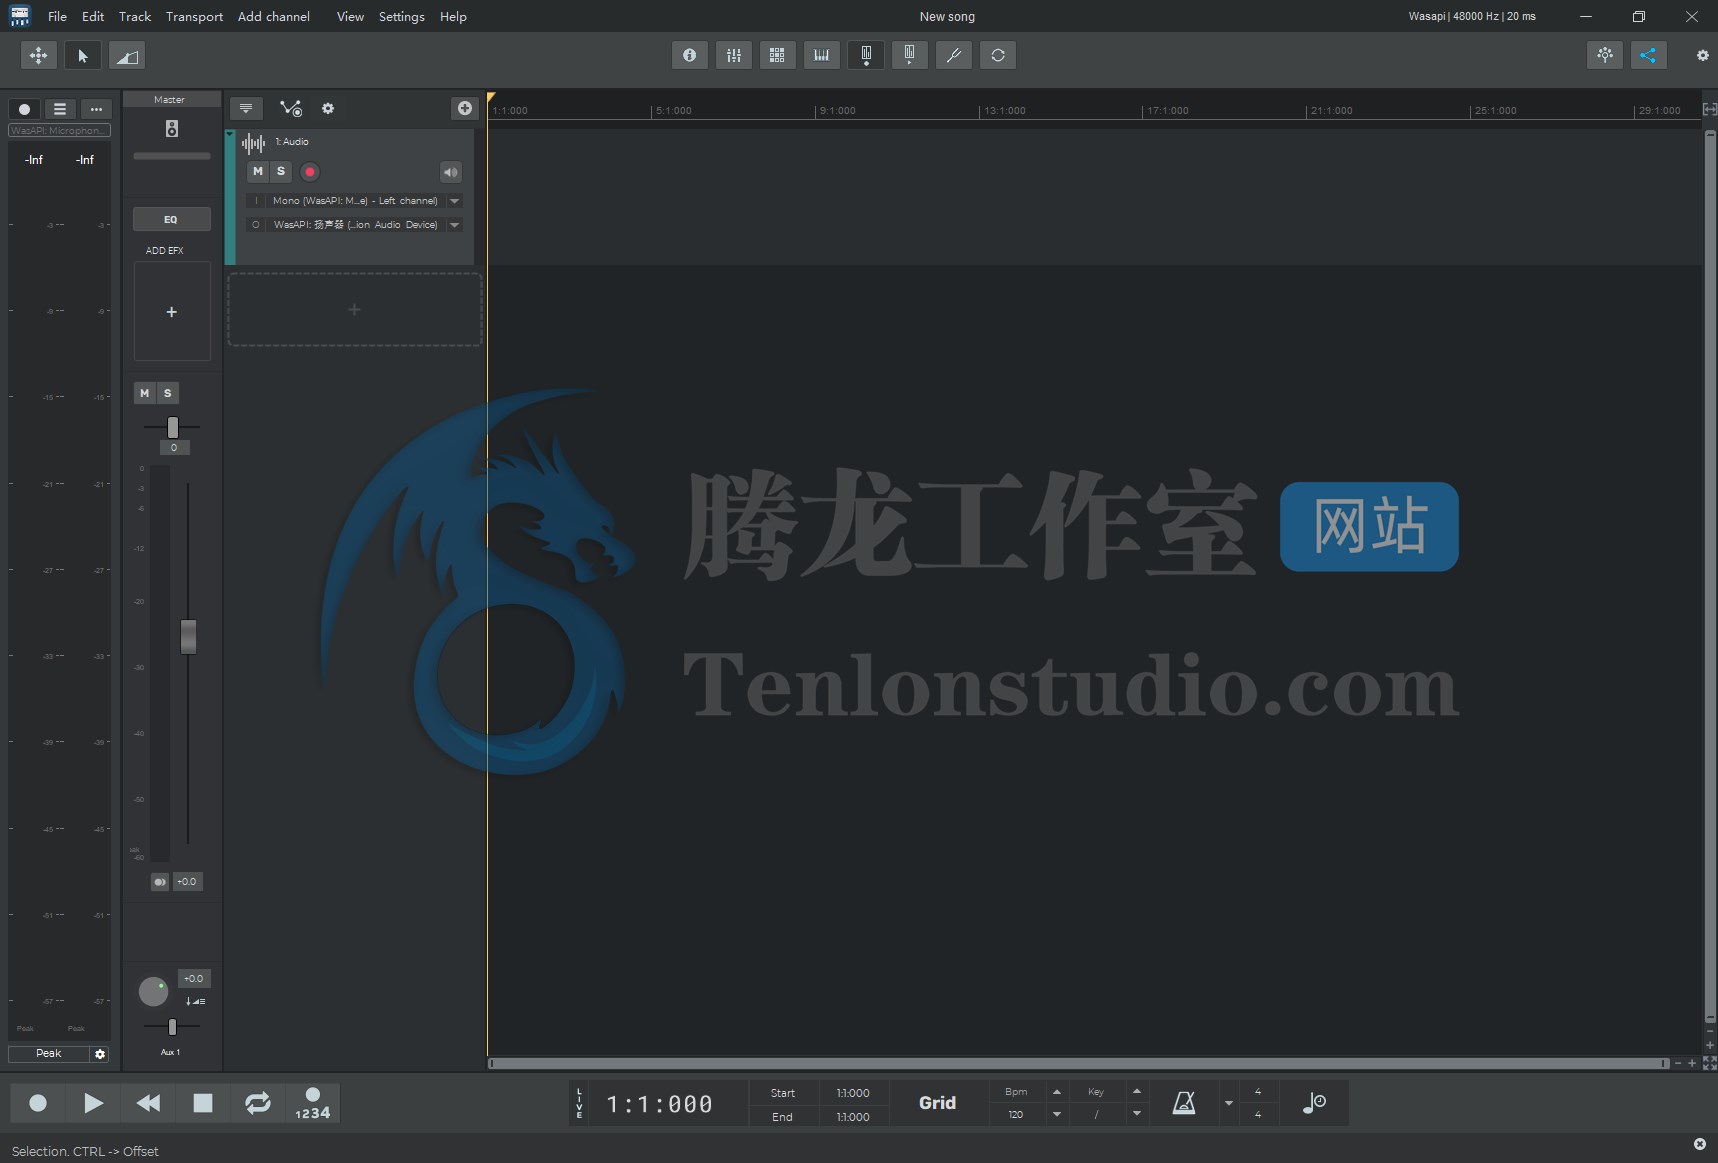Click the loop browser refresh icon

click(998, 55)
